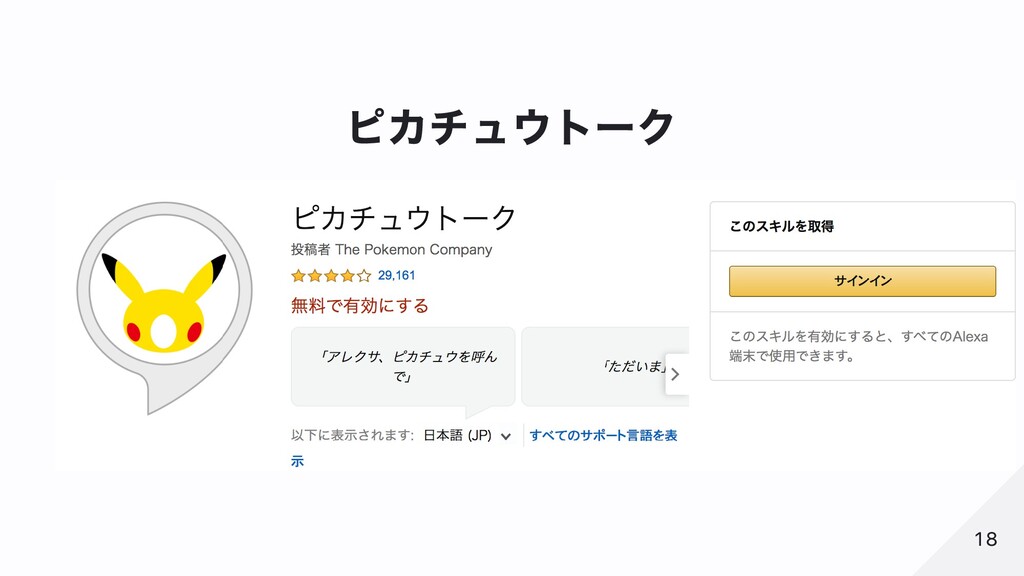Click the large bold slide title

click(511, 127)
